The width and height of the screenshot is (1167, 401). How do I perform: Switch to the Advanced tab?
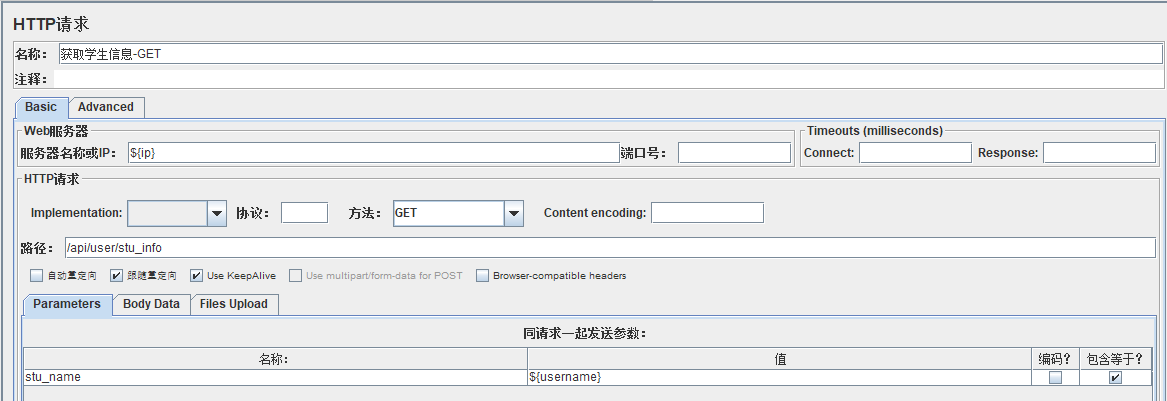pos(106,107)
